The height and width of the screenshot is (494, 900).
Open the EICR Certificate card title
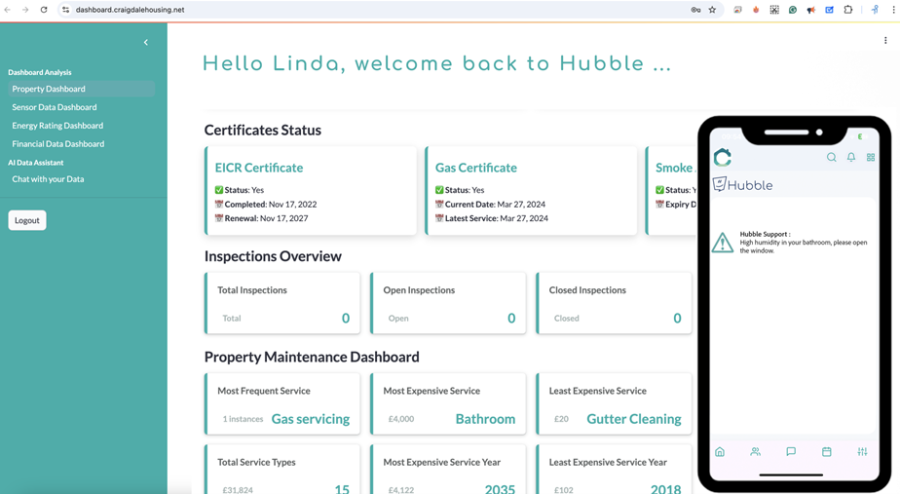tap(259, 168)
